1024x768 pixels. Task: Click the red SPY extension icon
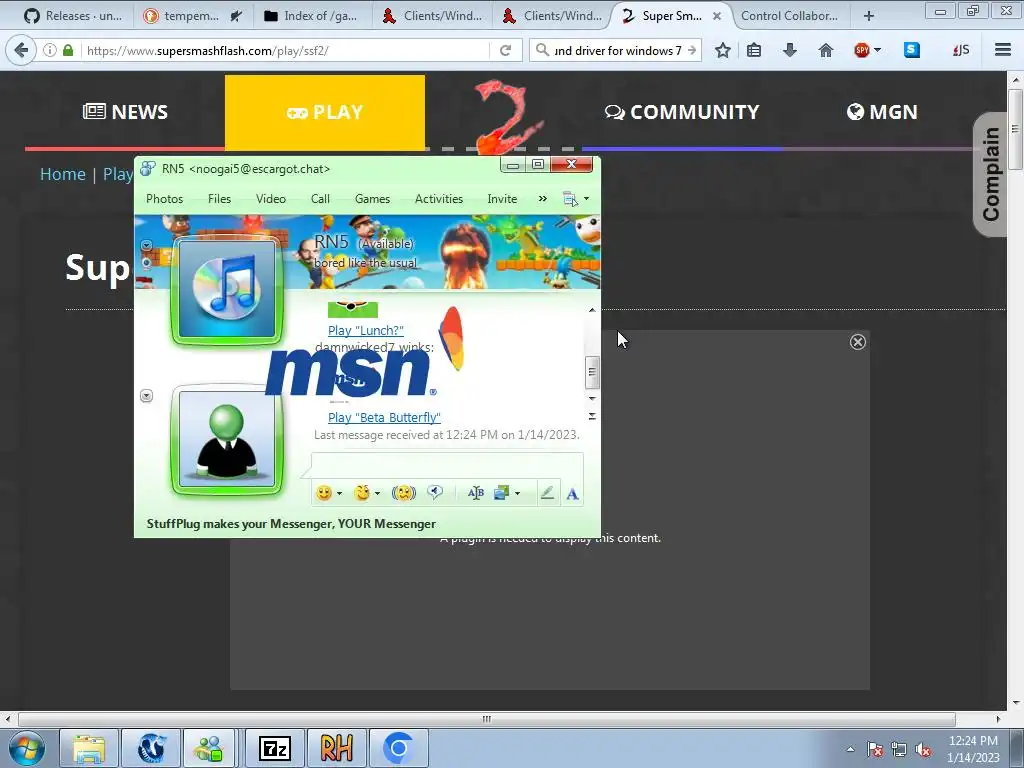click(x=862, y=50)
